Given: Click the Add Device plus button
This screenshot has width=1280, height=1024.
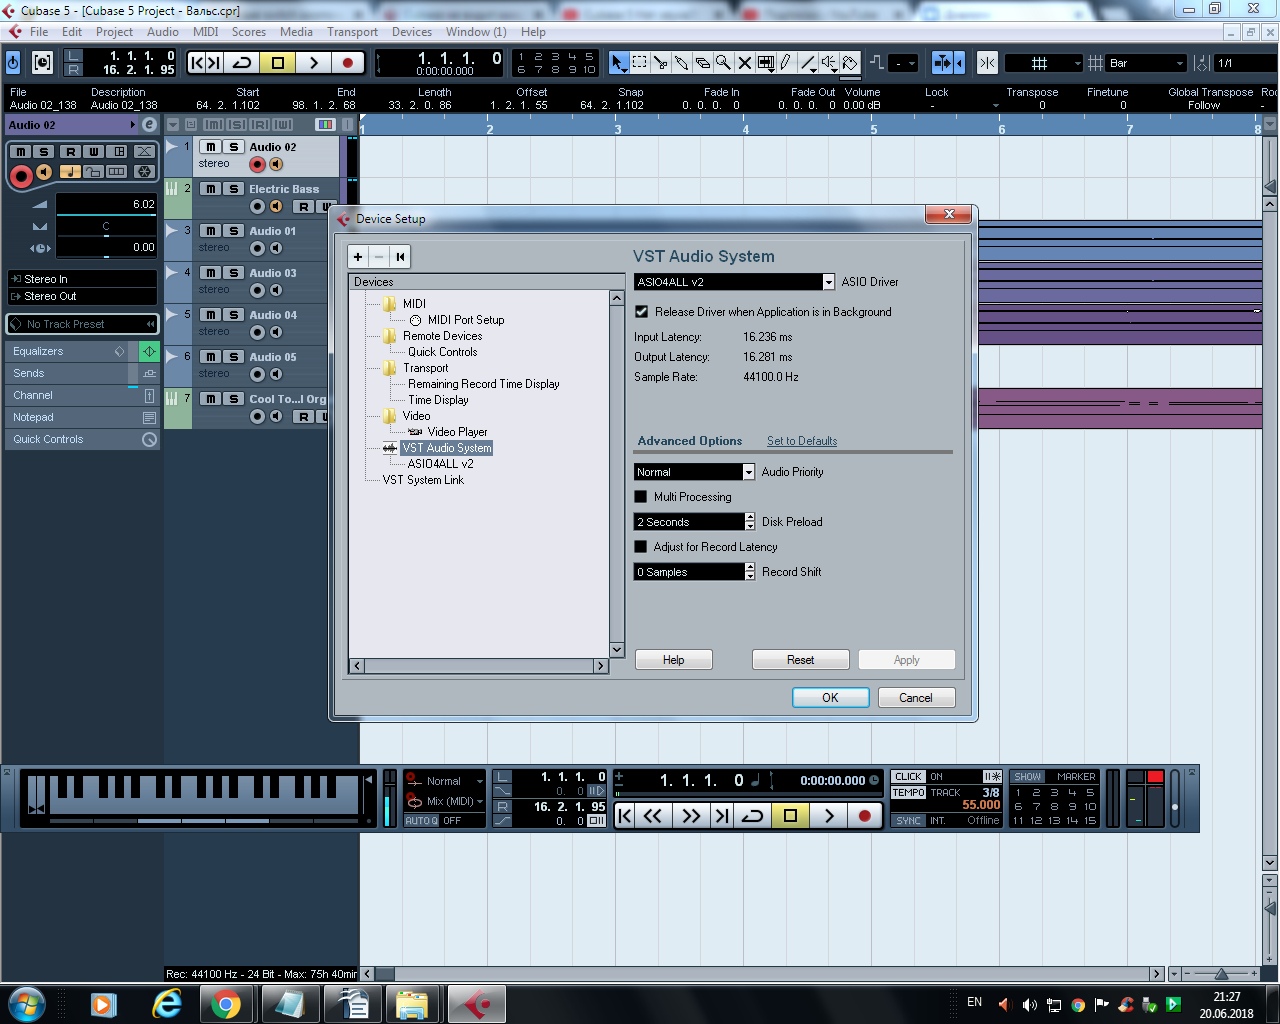Looking at the screenshot, I should click(358, 257).
